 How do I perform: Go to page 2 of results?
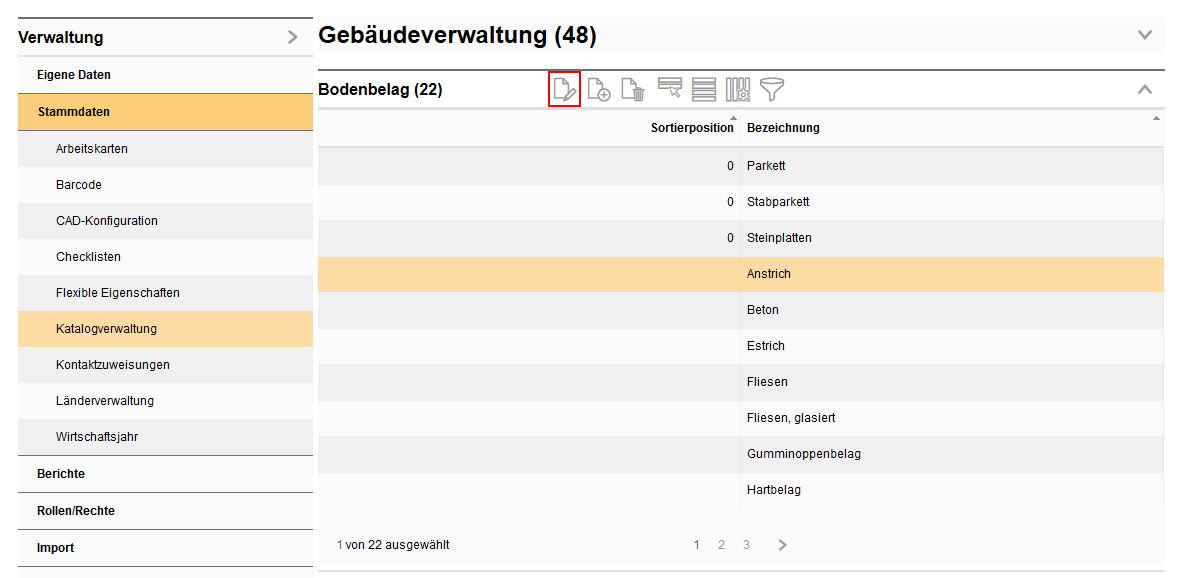[721, 545]
